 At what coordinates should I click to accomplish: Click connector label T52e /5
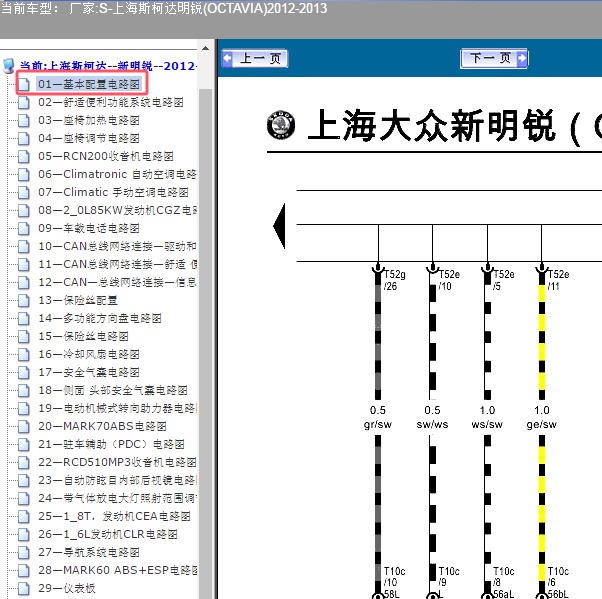pos(504,280)
